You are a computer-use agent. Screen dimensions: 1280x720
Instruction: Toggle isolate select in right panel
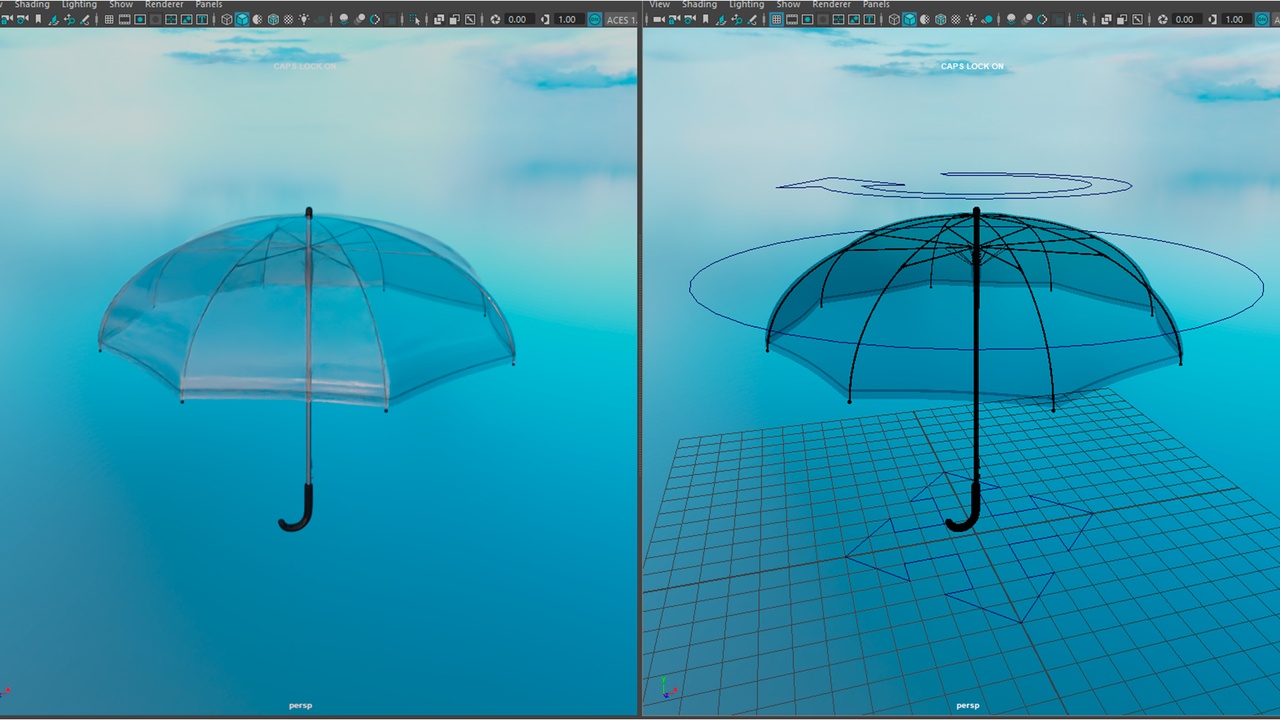click(1082, 19)
